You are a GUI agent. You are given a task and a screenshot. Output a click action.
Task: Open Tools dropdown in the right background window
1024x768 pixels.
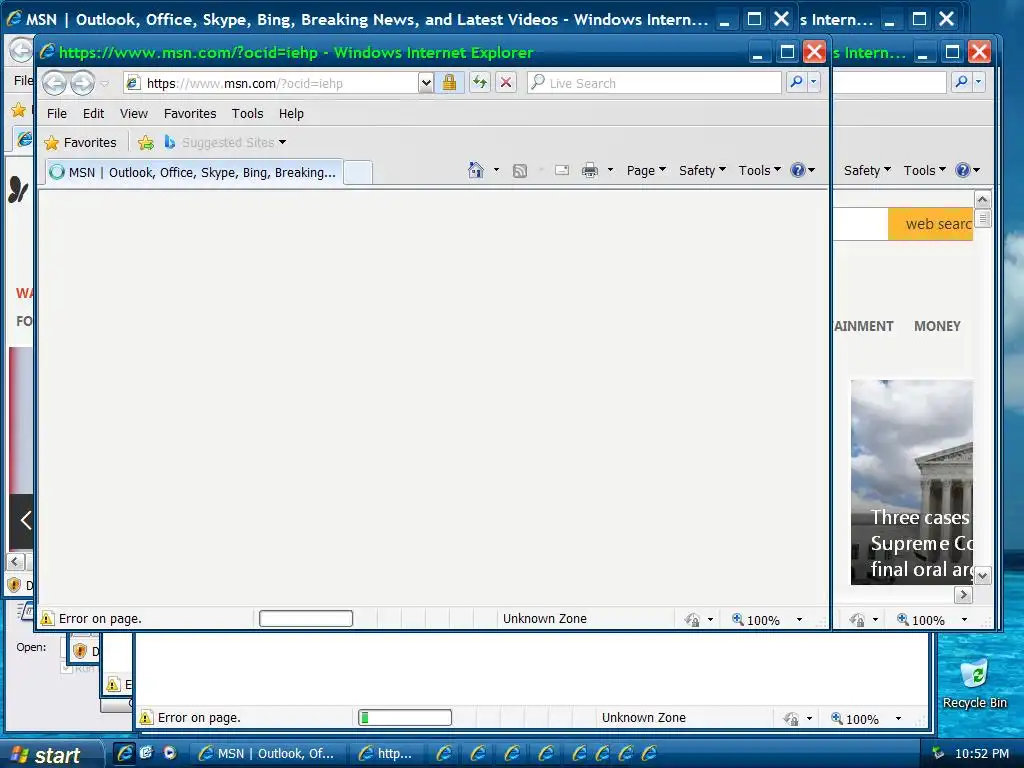point(925,170)
